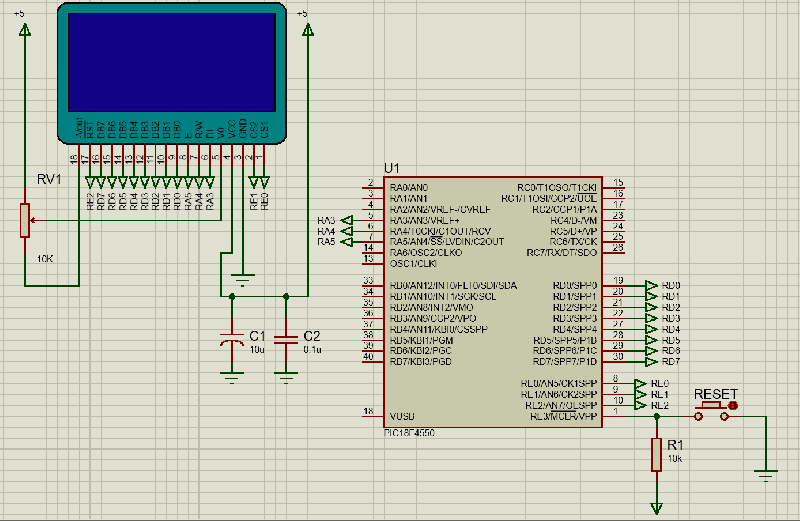Click the RD3 terminal arrow beside U1
The image size is (800, 521).
tap(652, 318)
